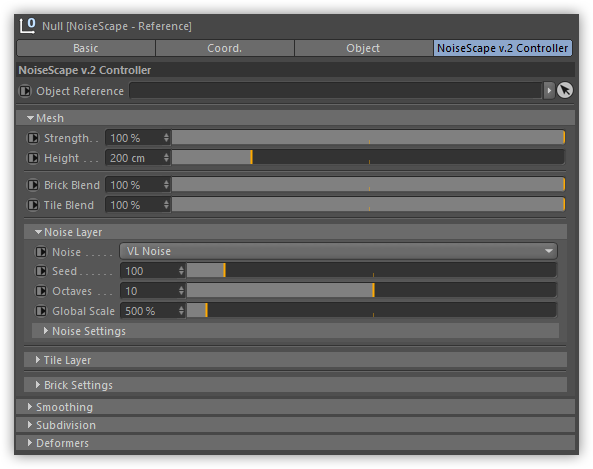
Task: Switch to the Object tab
Action: (363, 48)
